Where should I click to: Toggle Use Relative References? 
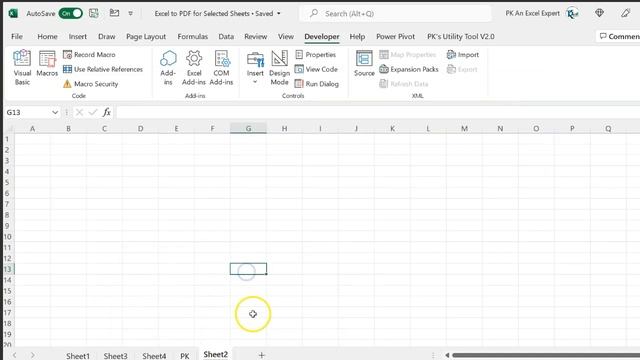(103, 69)
